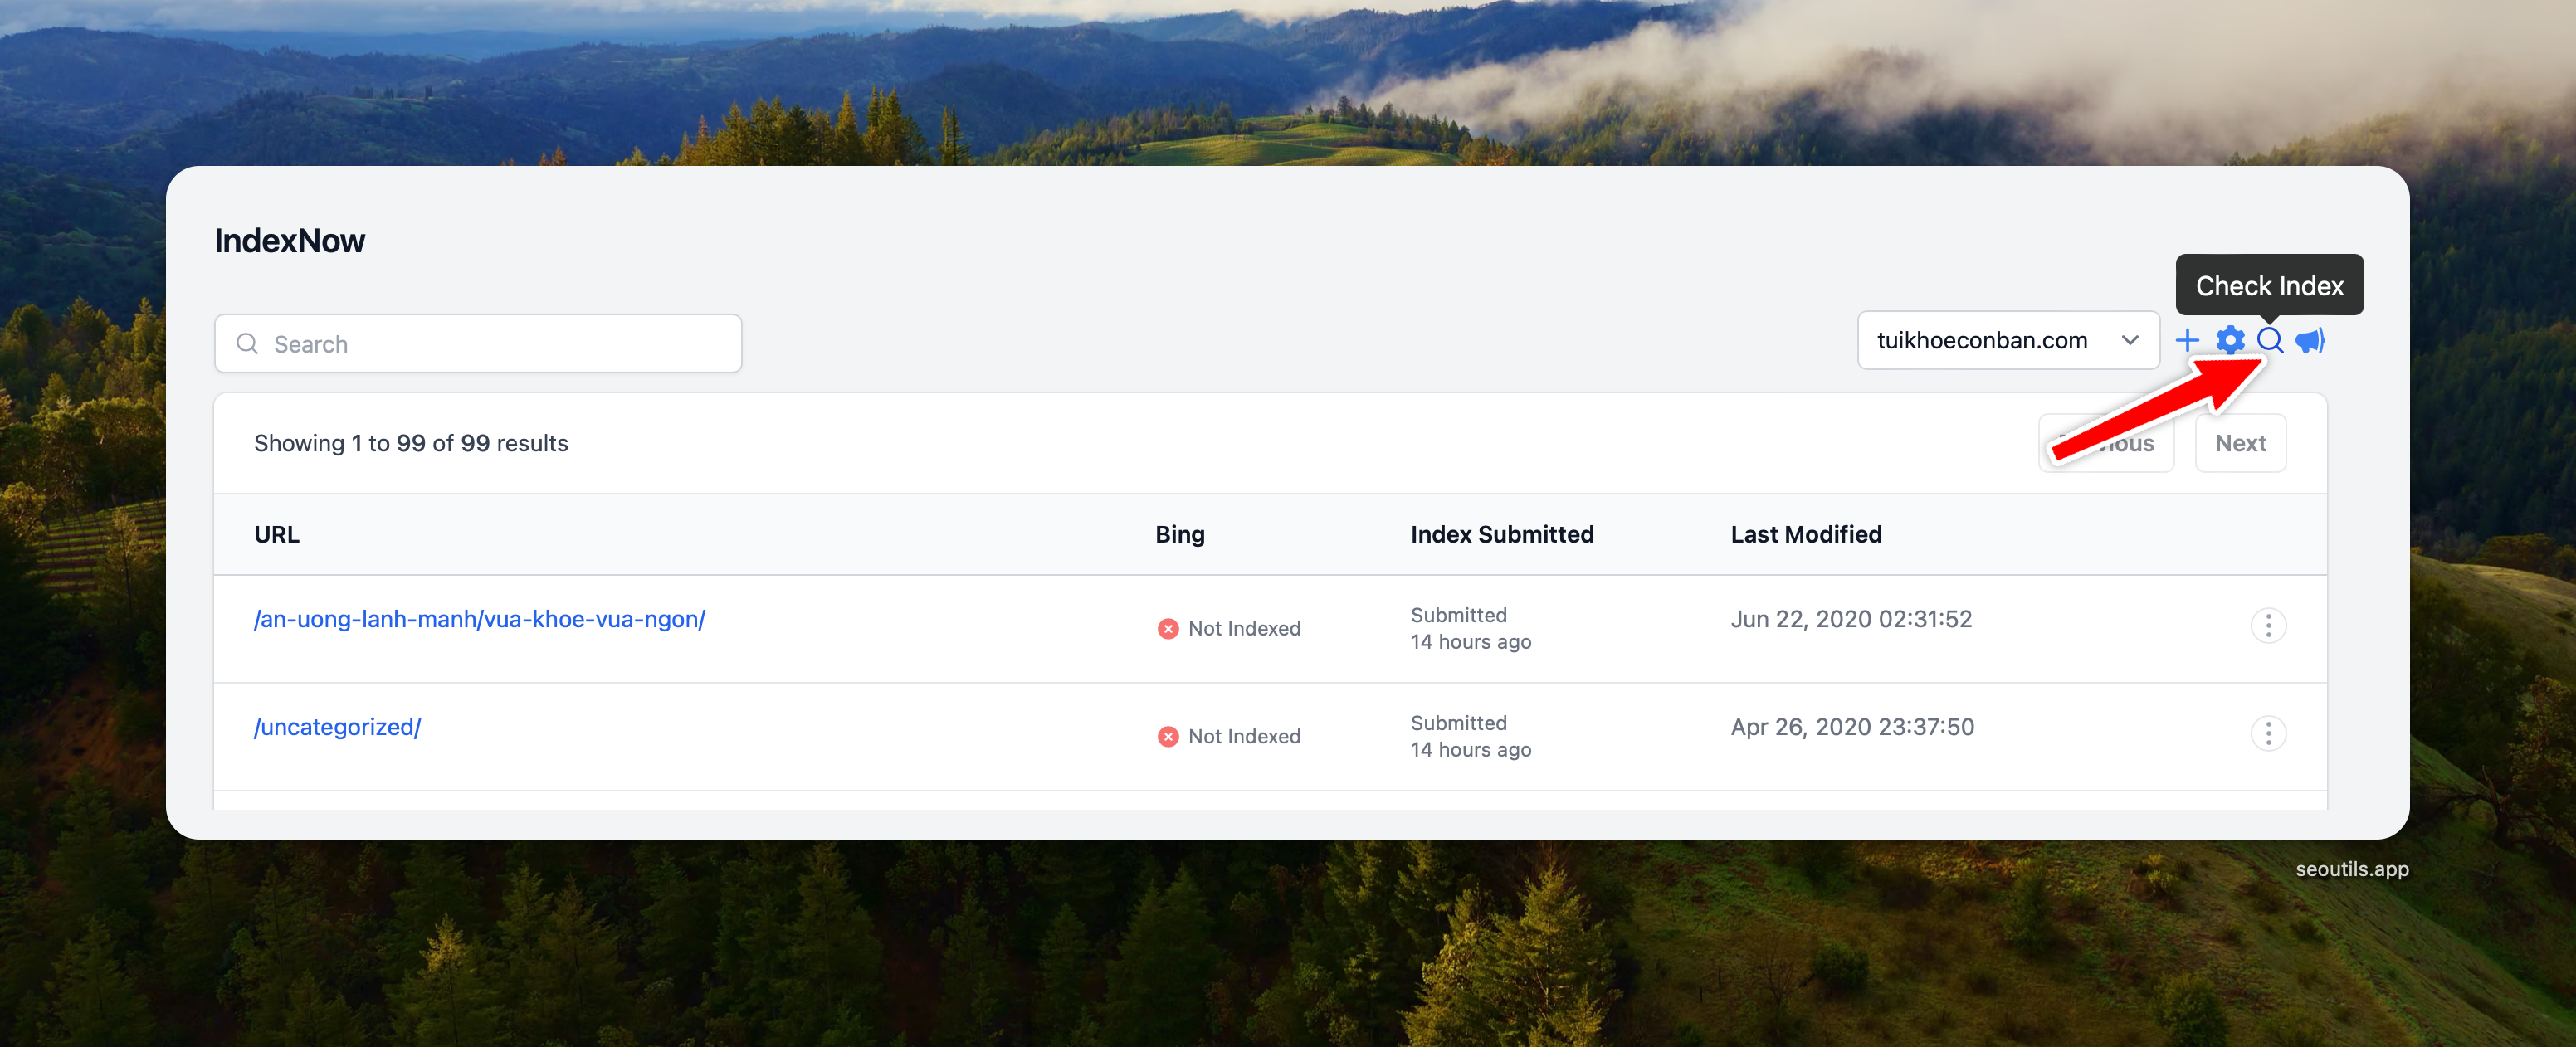Click the chevron arrow of domain selector
This screenshot has width=2576, height=1047.
point(2130,340)
